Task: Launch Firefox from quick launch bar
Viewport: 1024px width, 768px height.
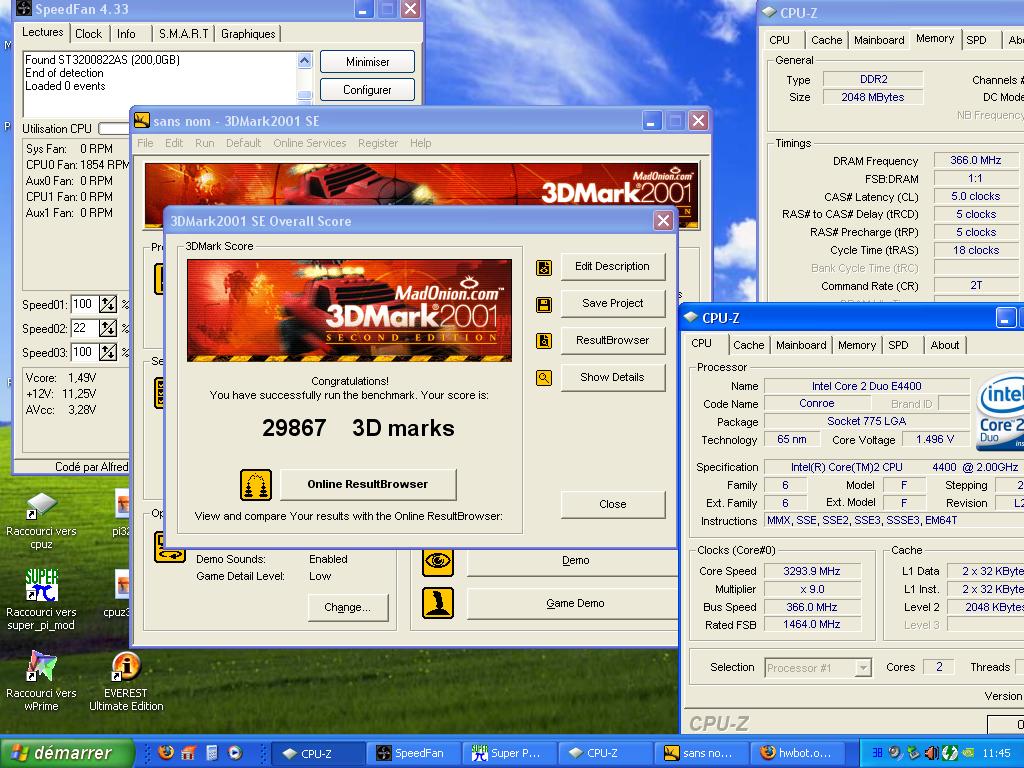Action: point(166,752)
